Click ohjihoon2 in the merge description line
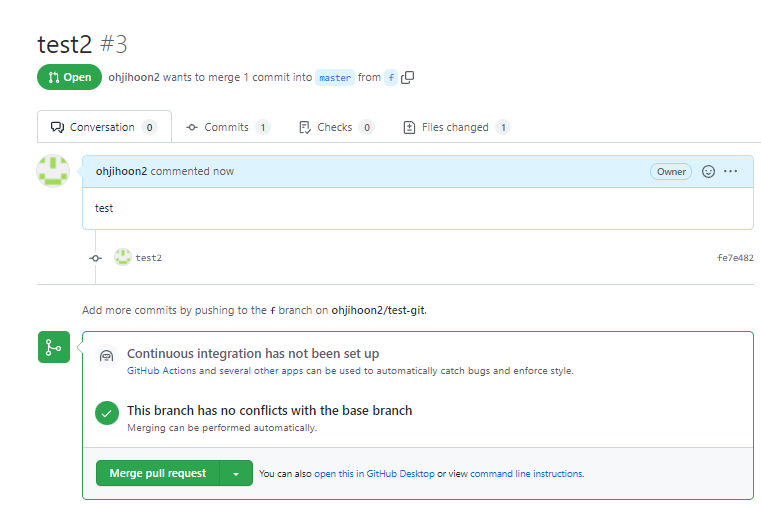761x505 pixels. 134,77
